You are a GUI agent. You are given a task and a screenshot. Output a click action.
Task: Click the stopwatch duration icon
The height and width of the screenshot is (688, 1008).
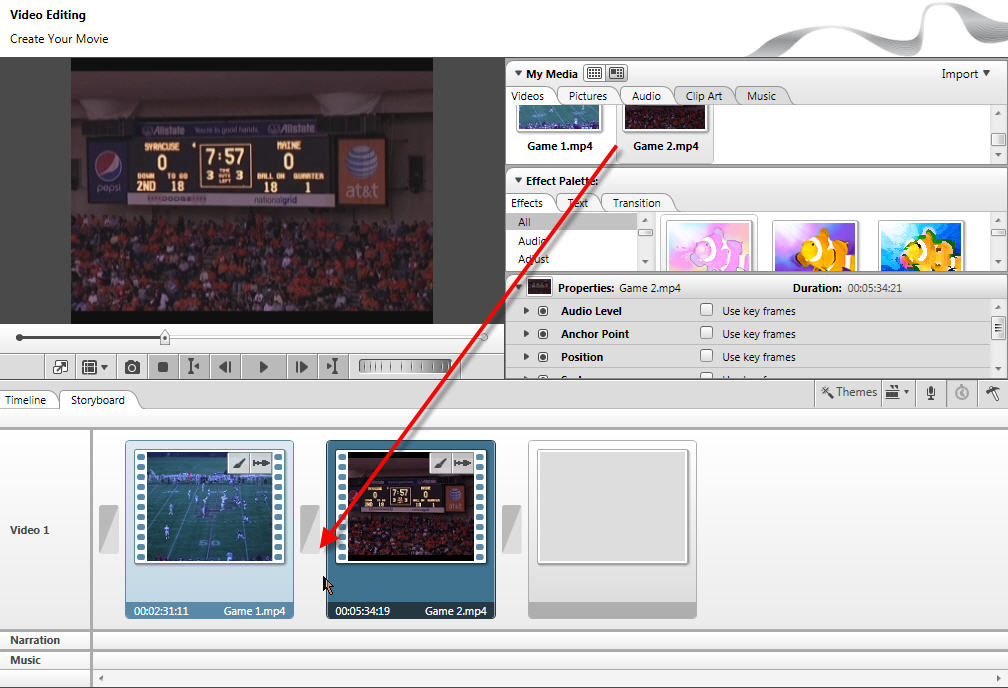point(962,392)
